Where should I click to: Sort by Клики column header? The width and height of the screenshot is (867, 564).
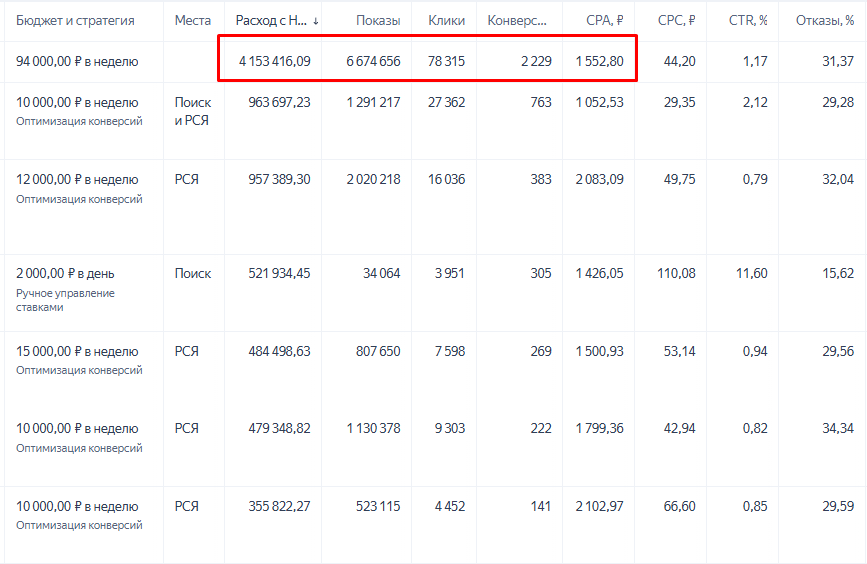pyautogui.click(x=446, y=20)
